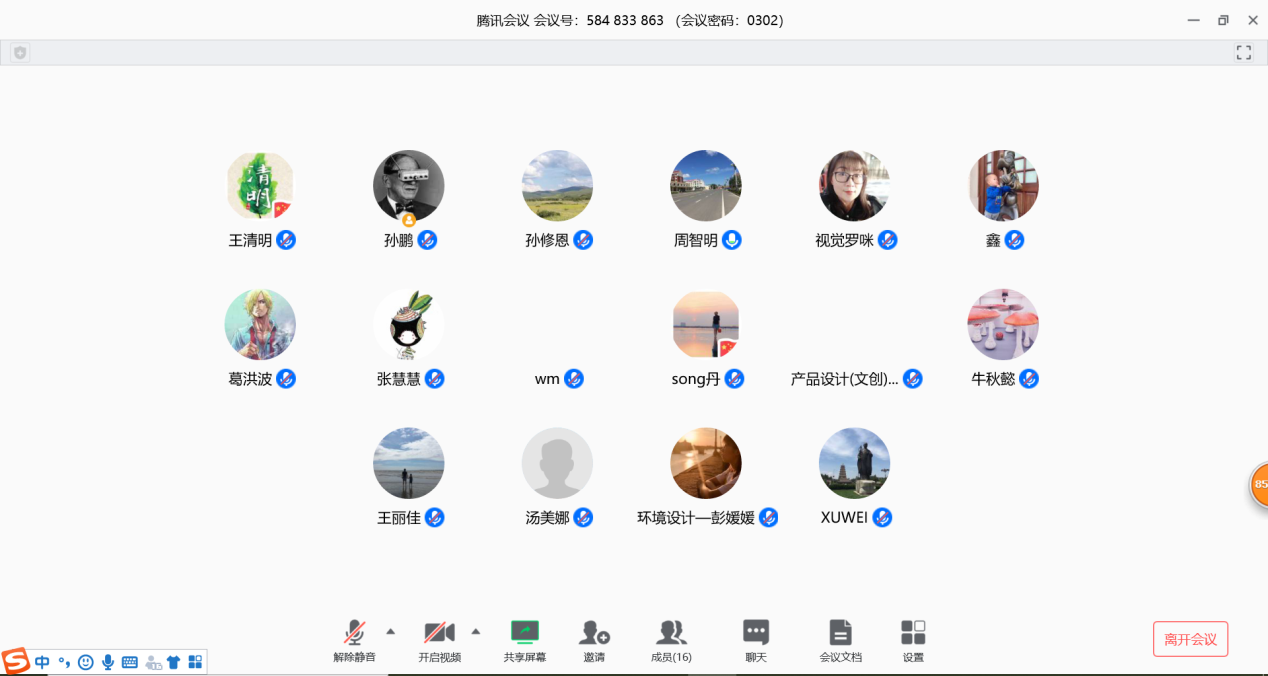Toggle Sogou Chinese/English input mode 中

[x=42, y=662]
